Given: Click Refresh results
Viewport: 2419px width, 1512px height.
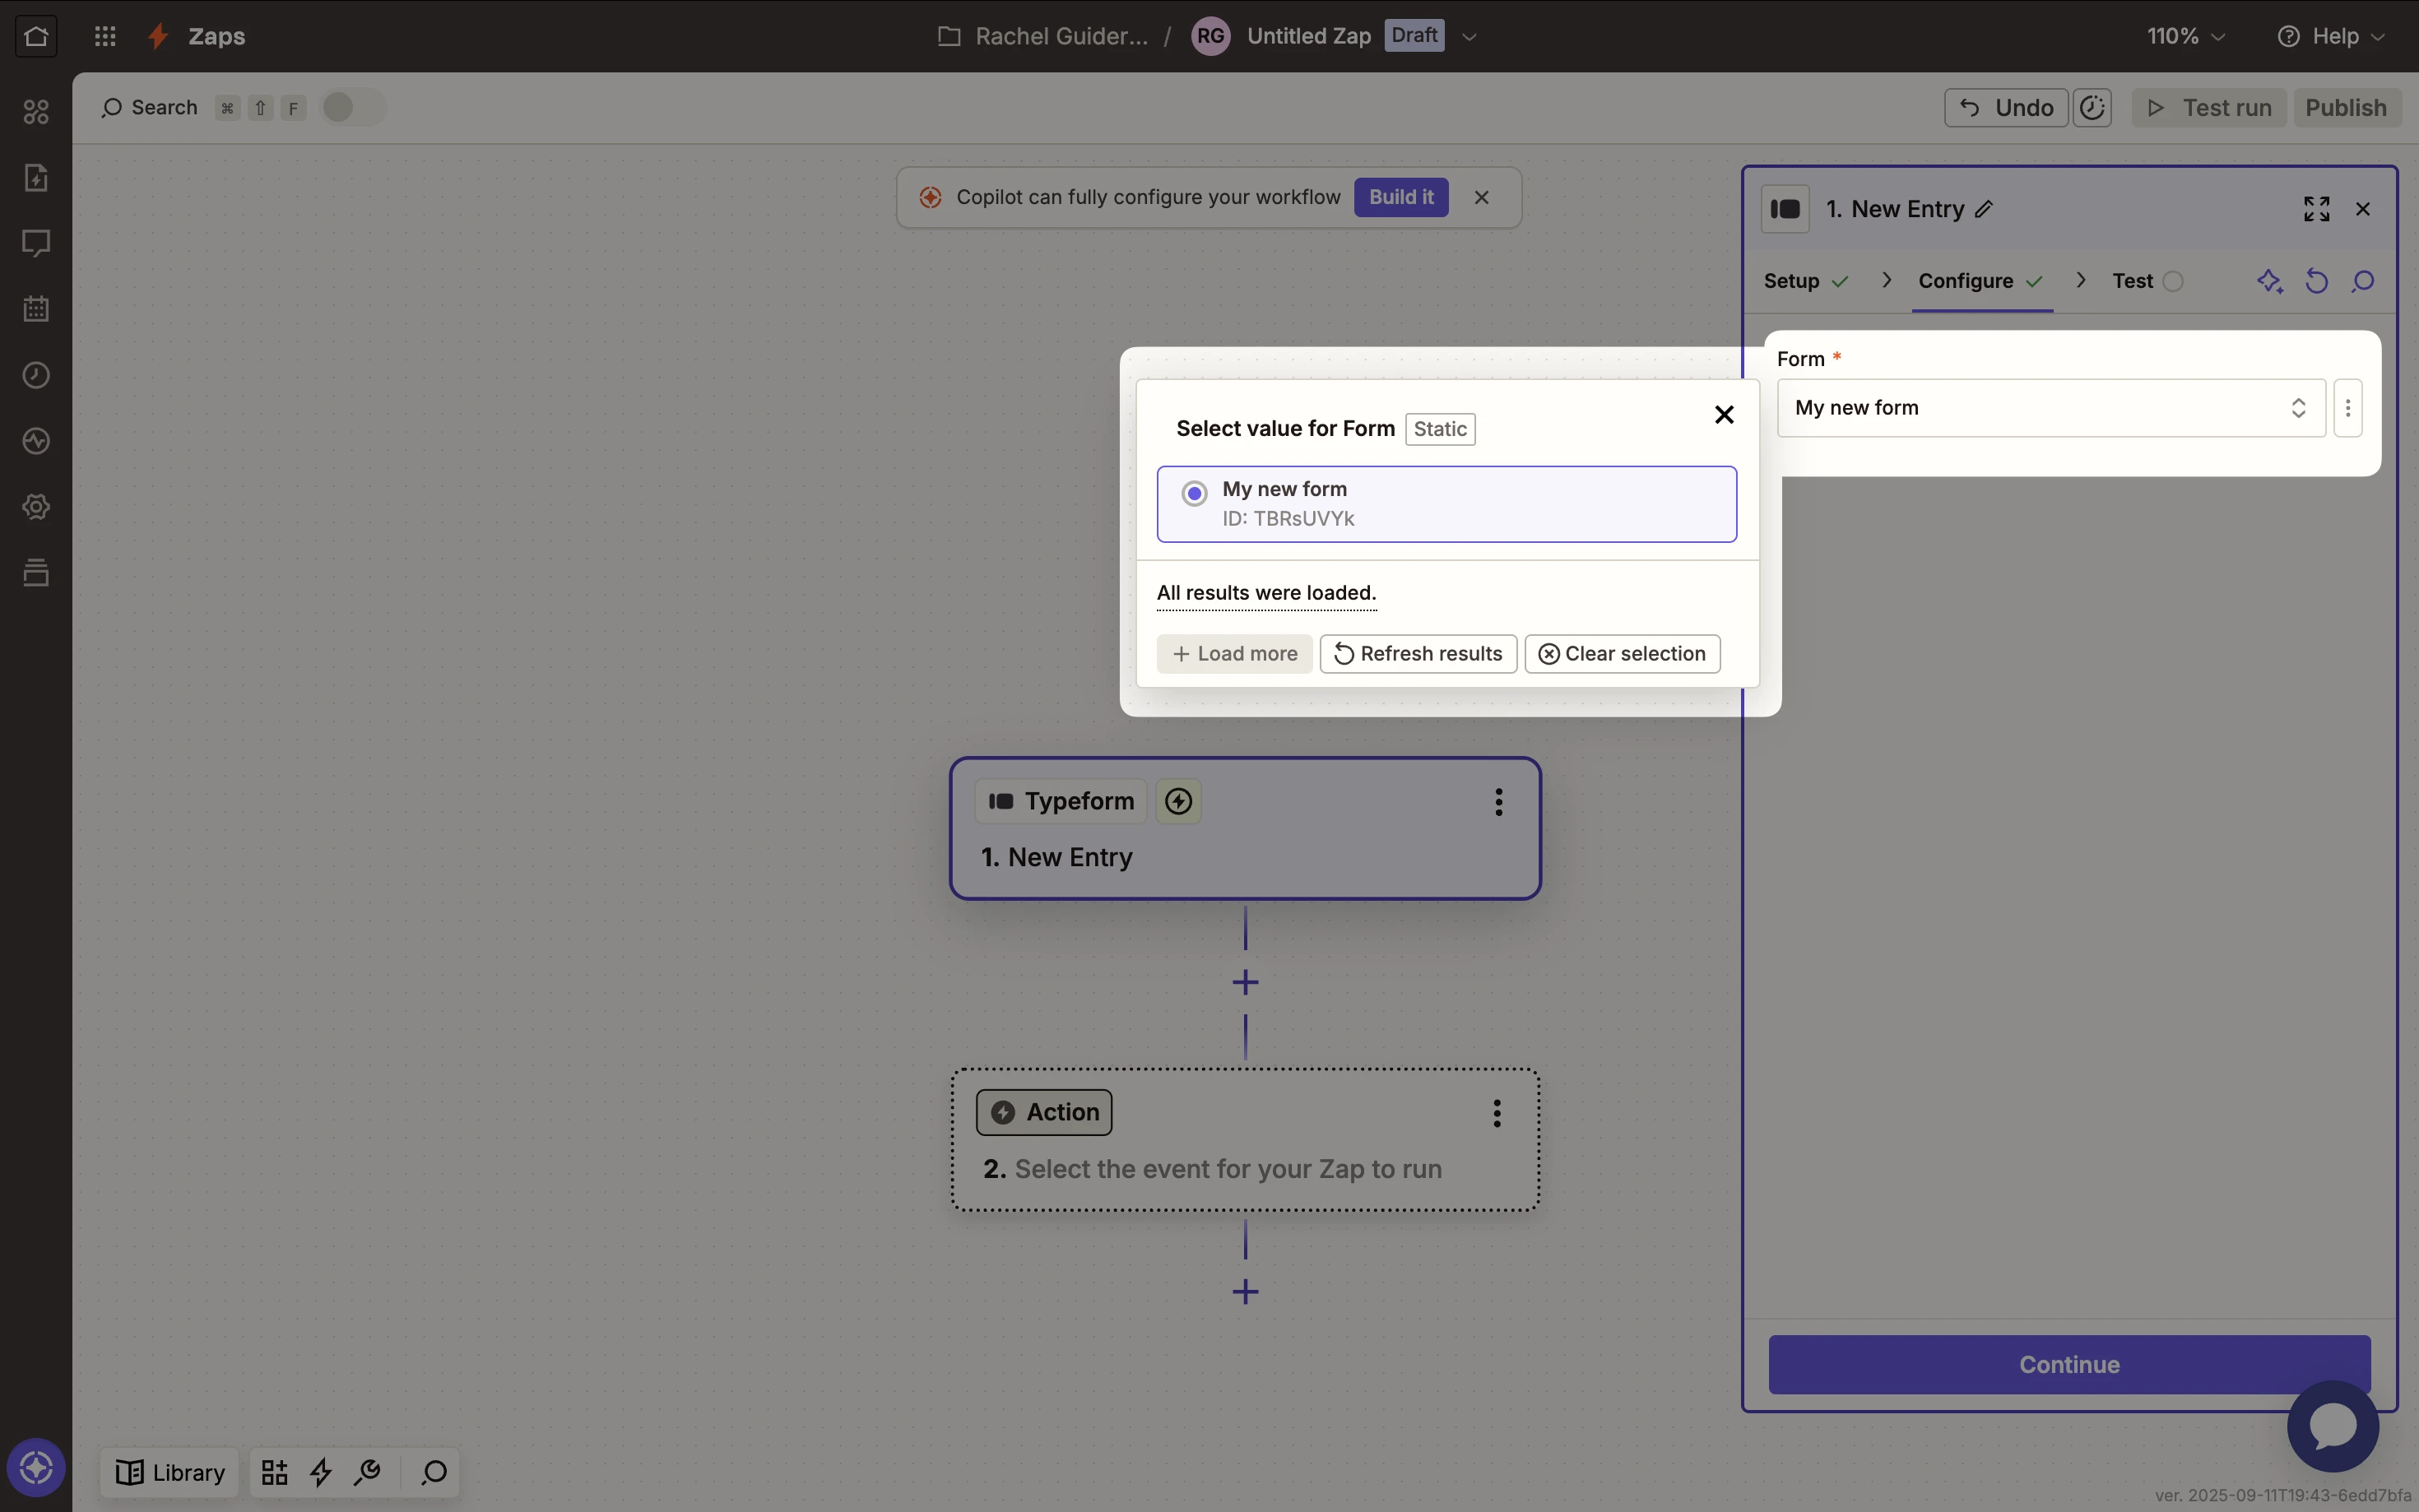Looking at the screenshot, I should (1418, 654).
